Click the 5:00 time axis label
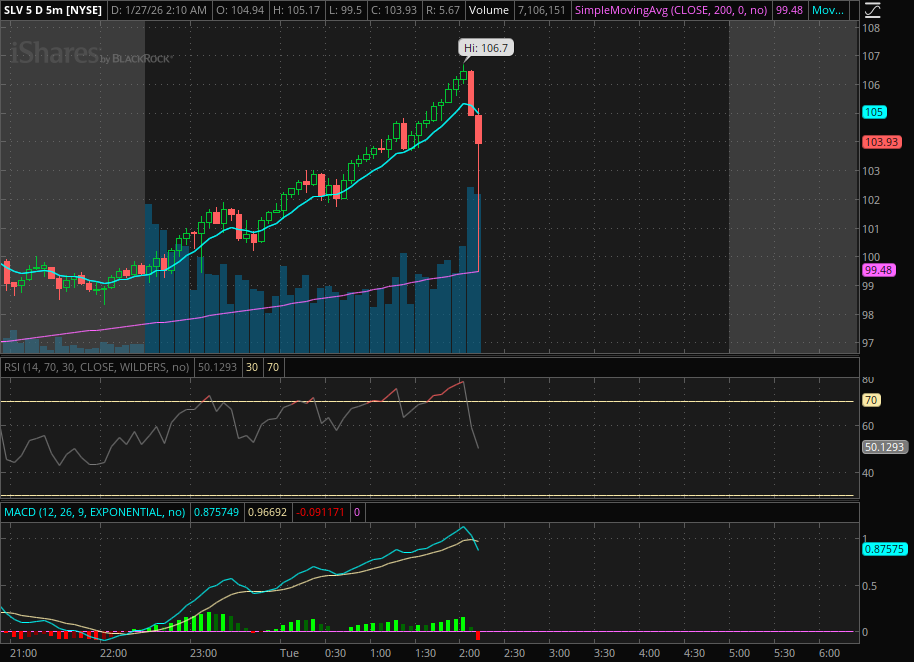This screenshot has height=662, width=914. pos(739,653)
